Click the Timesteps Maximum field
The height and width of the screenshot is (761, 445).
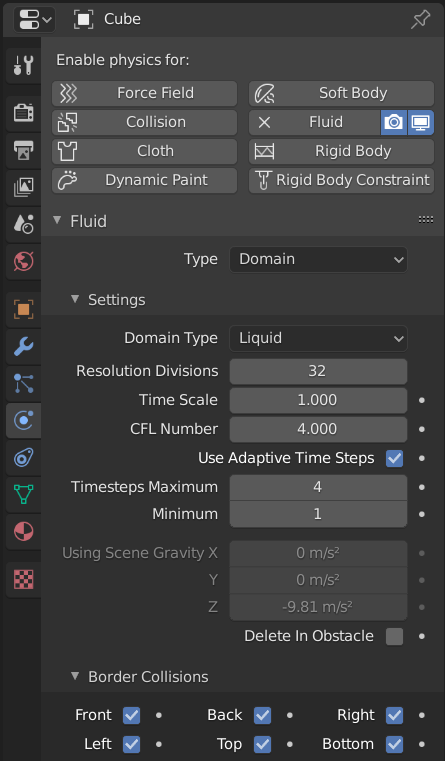point(318,487)
